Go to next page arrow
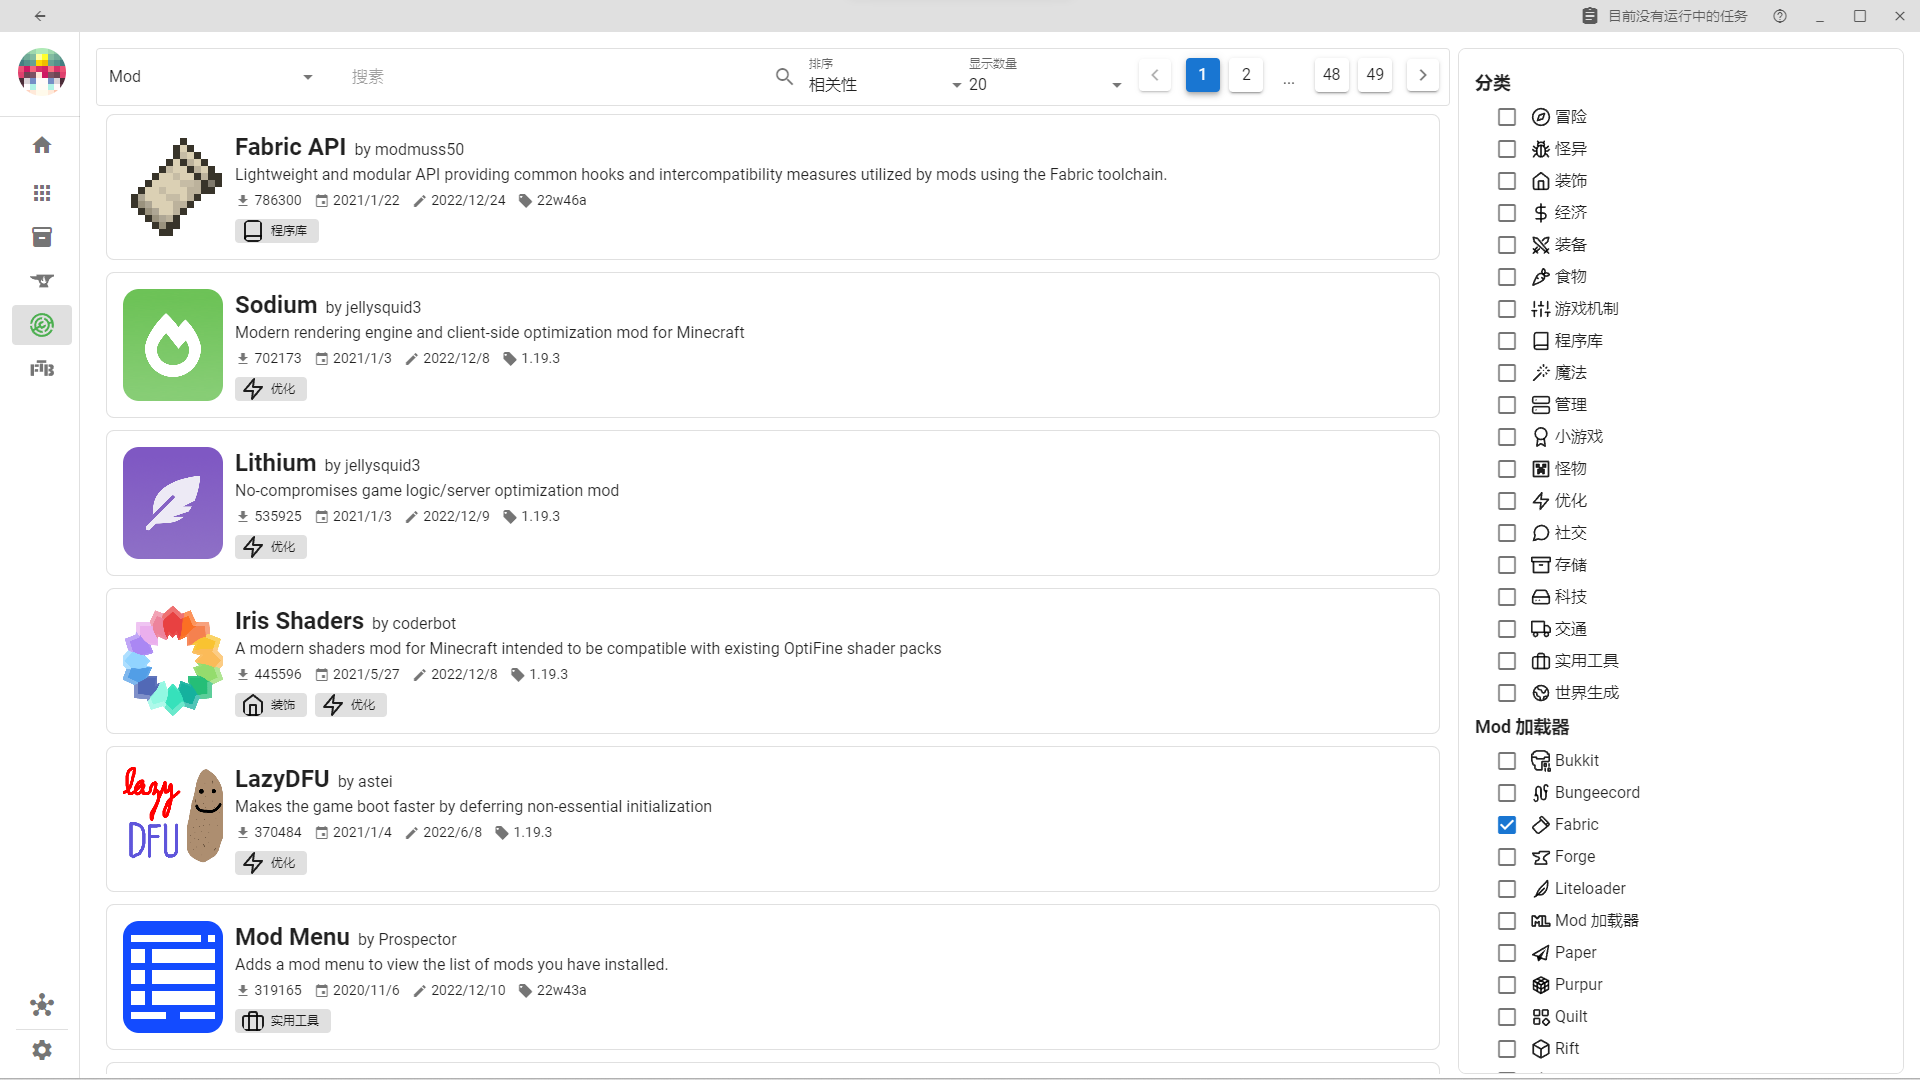 (1423, 75)
